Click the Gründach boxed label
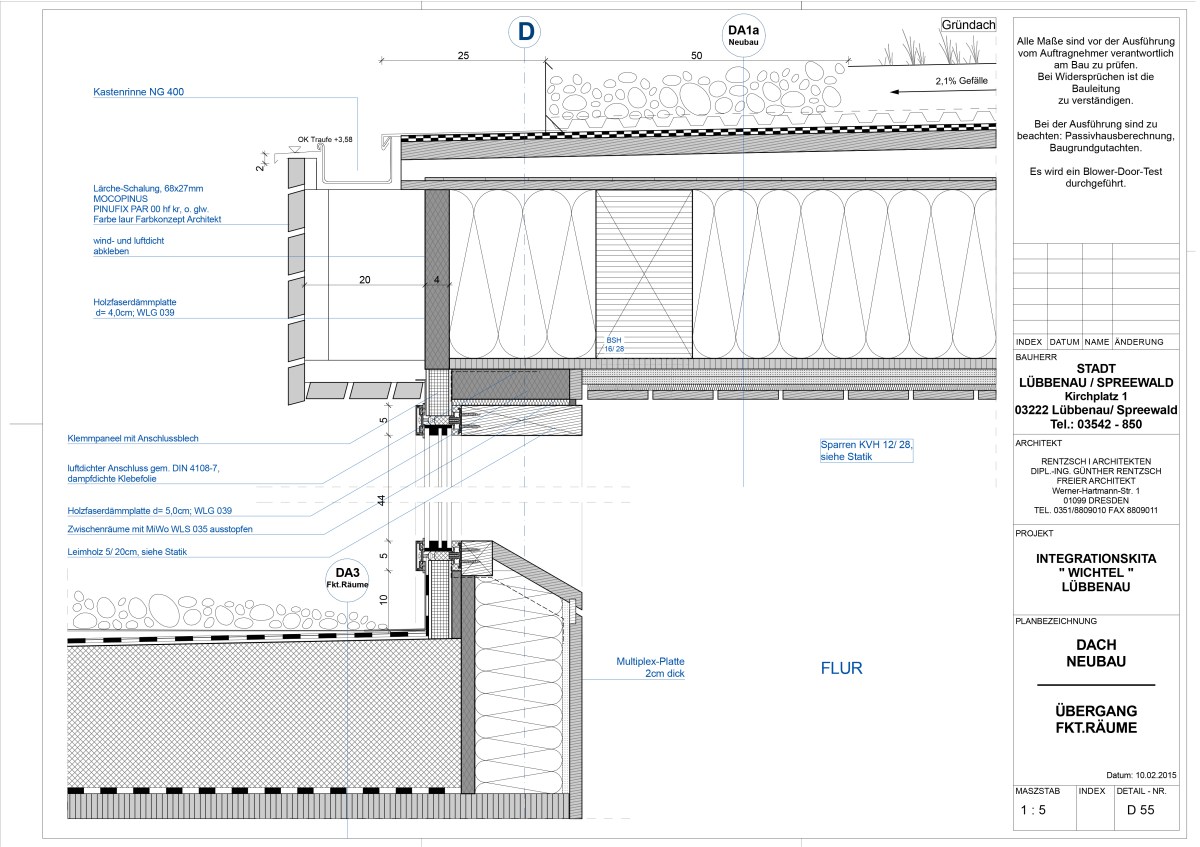Viewport: 1200px width, 847px height. coord(968,25)
